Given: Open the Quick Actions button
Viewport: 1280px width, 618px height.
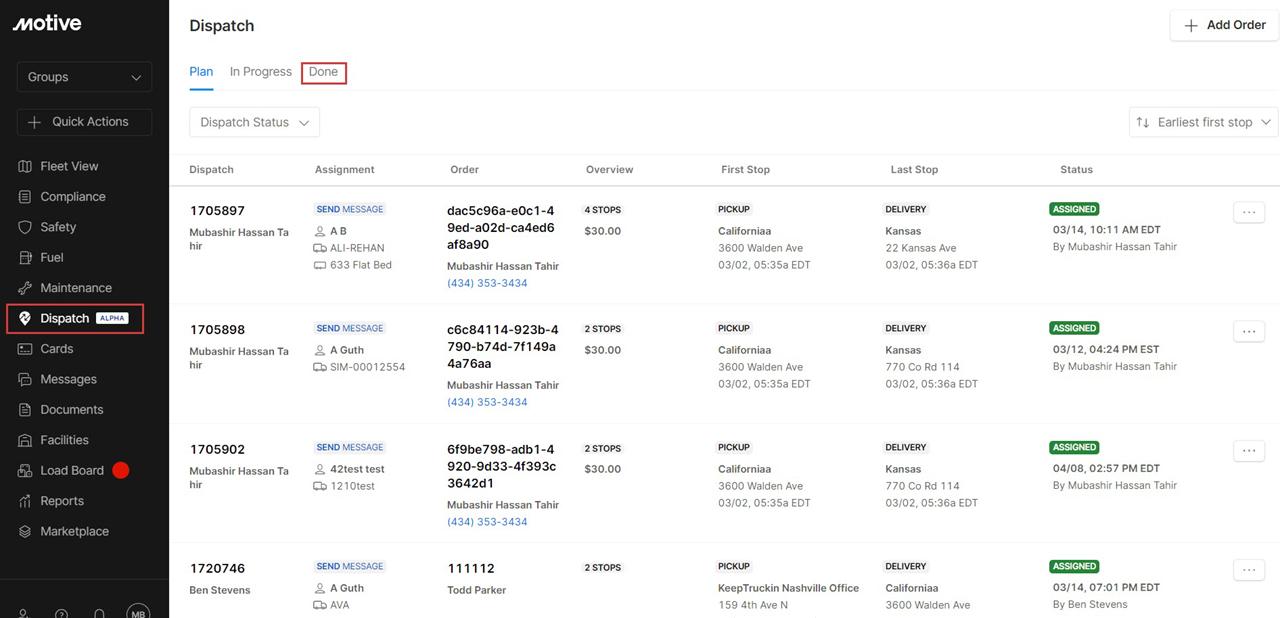Looking at the screenshot, I should tap(84, 122).
